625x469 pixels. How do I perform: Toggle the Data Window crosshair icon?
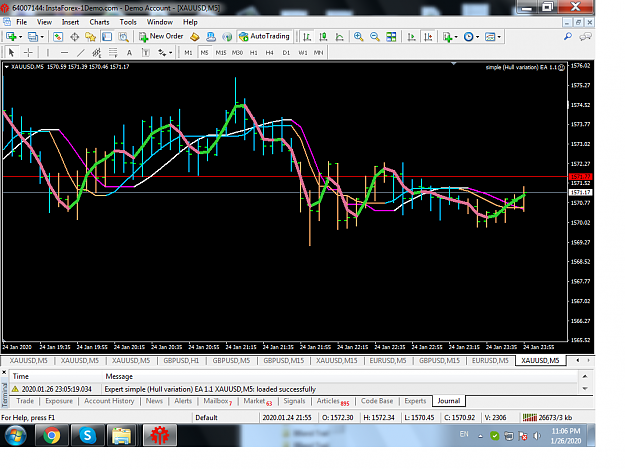coord(74,37)
